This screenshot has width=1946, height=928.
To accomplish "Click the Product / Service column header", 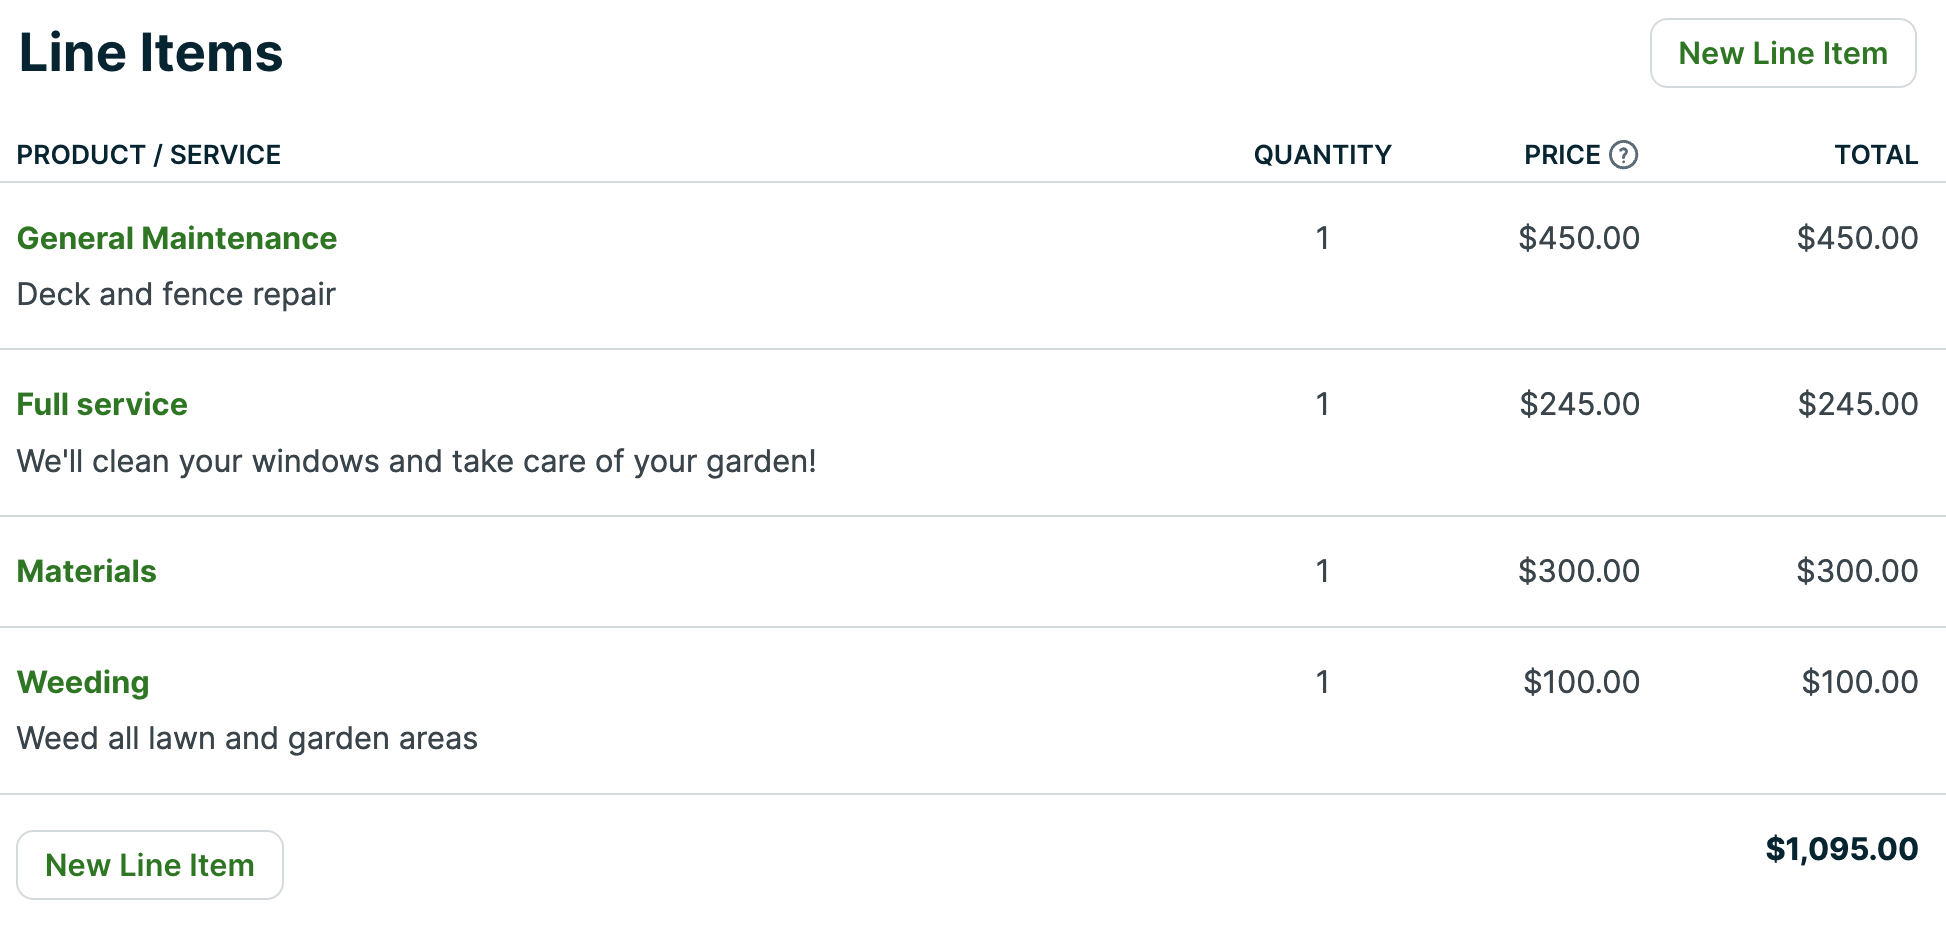I will tap(149, 155).
